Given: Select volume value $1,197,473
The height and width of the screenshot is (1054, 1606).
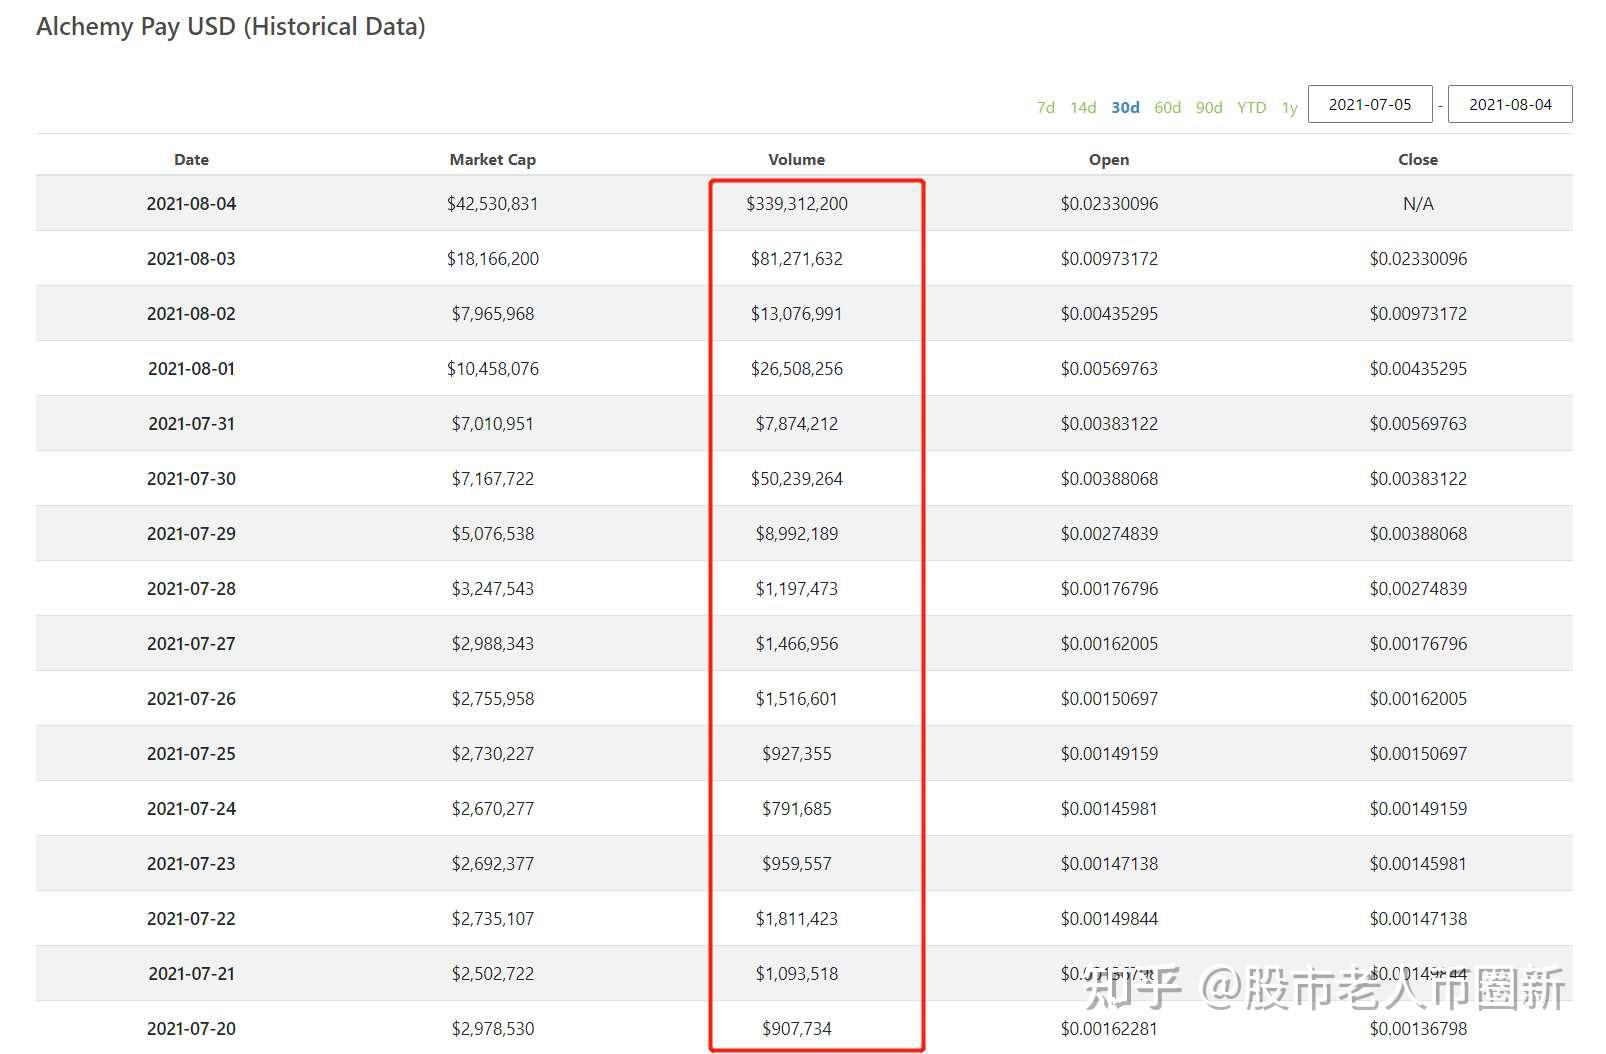Looking at the screenshot, I should click(x=796, y=589).
